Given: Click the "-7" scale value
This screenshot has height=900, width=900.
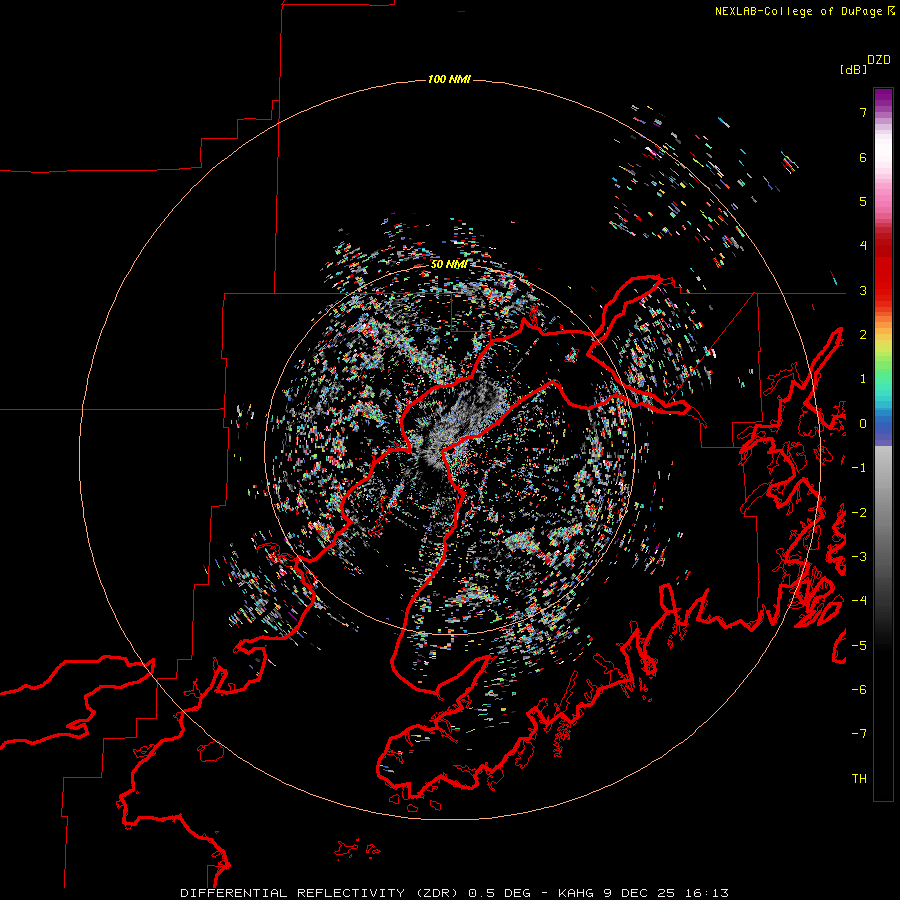Looking at the screenshot, I should [859, 734].
